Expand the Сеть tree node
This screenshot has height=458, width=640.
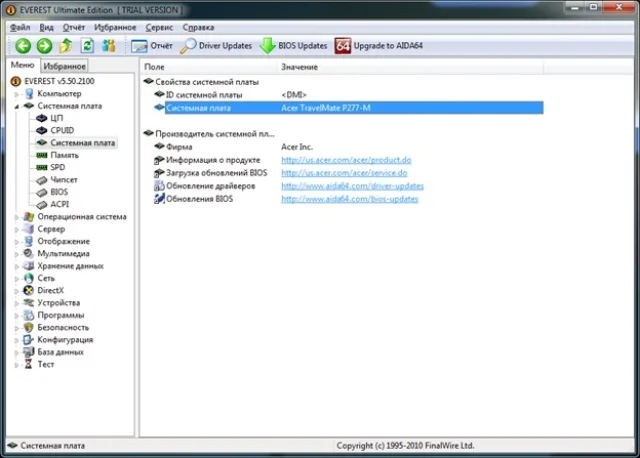(17, 278)
